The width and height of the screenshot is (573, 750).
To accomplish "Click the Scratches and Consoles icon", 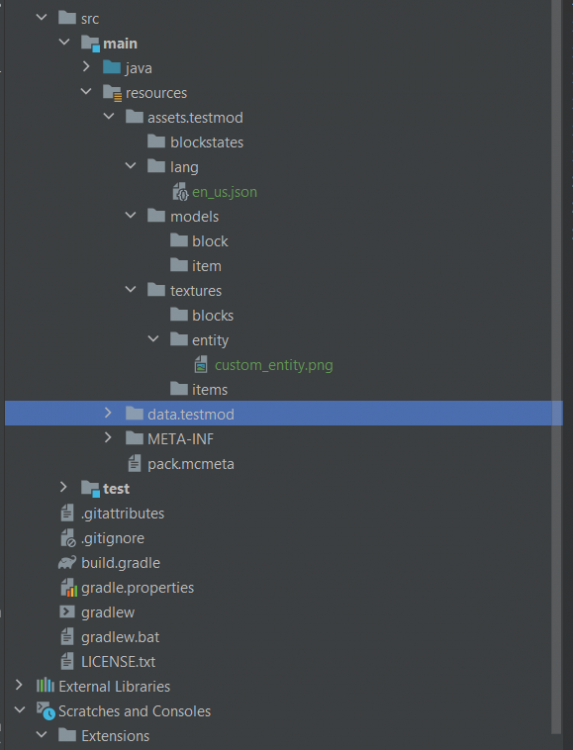I will tap(46, 711).
